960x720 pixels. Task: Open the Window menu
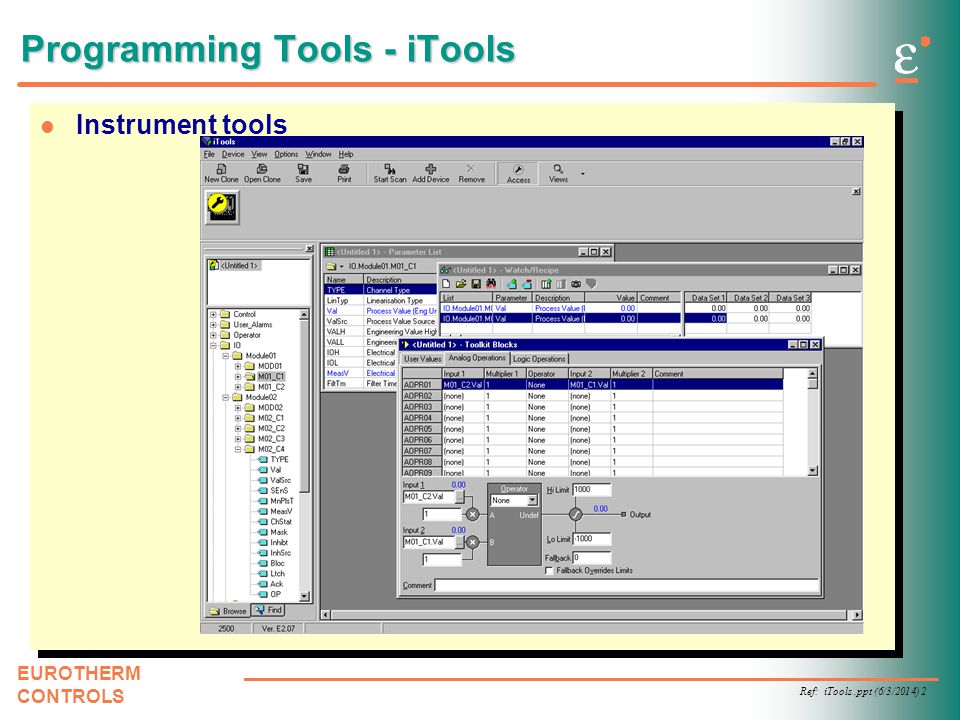coord(318,154)
